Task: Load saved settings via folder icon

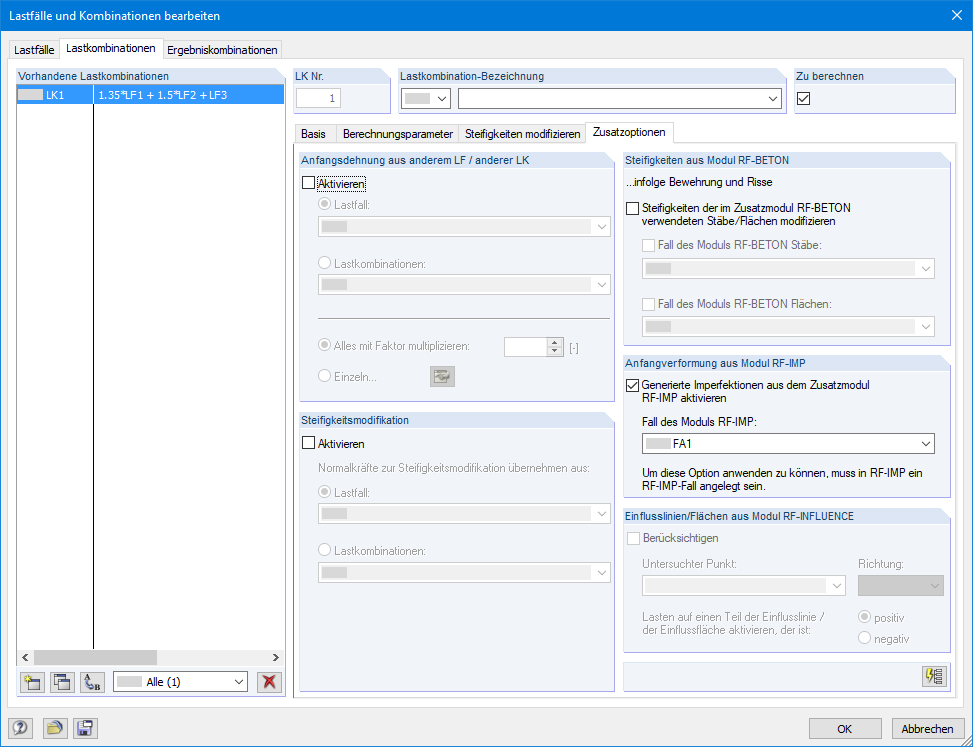Action: pos(55,728)
